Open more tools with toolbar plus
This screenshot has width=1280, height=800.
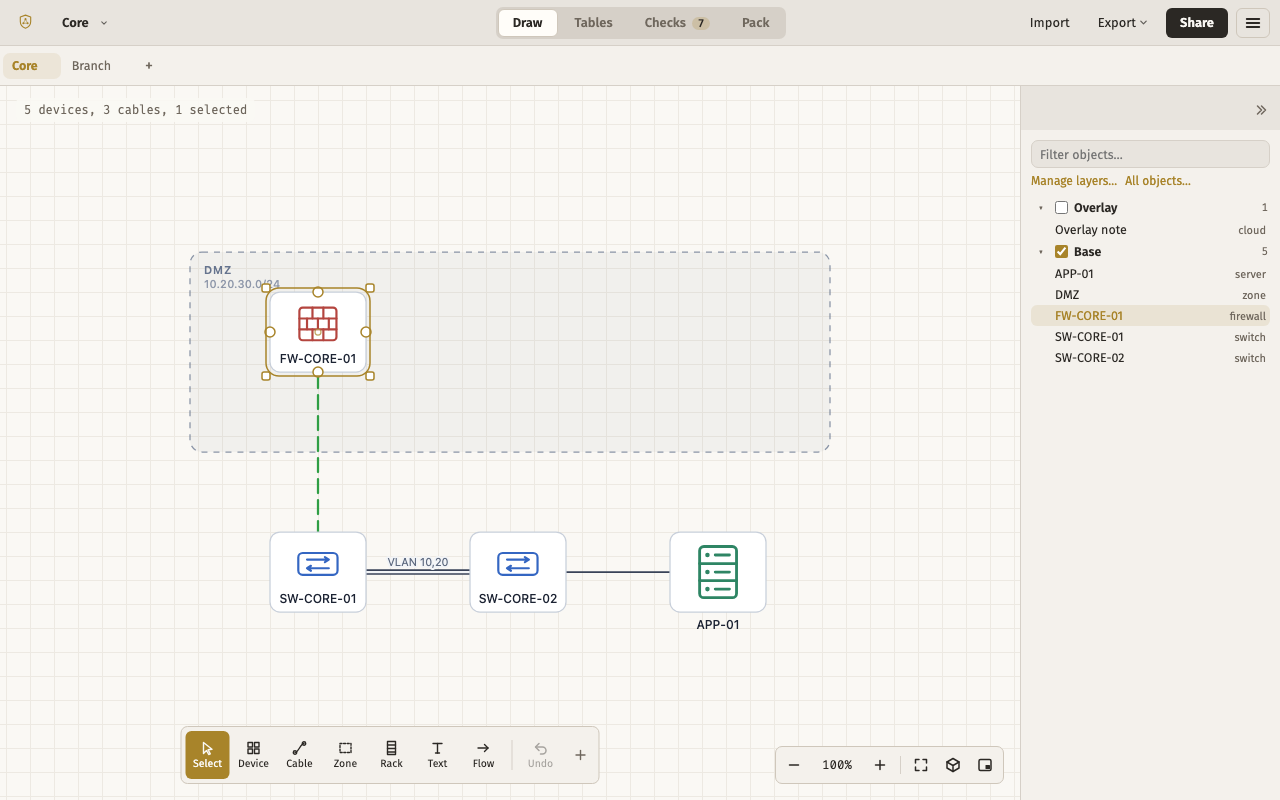click(x=580, y=755)
